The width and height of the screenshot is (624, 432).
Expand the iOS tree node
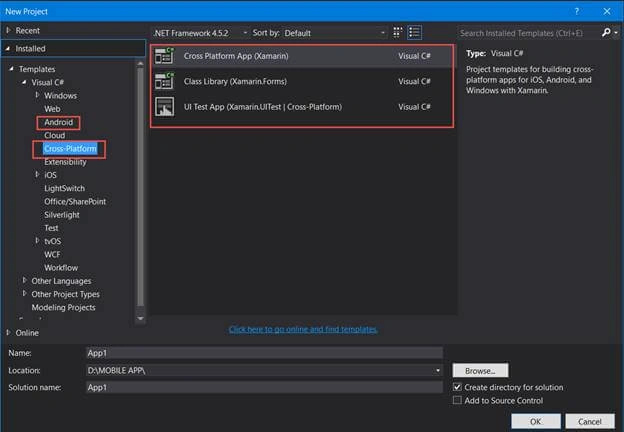coord(37,175)
